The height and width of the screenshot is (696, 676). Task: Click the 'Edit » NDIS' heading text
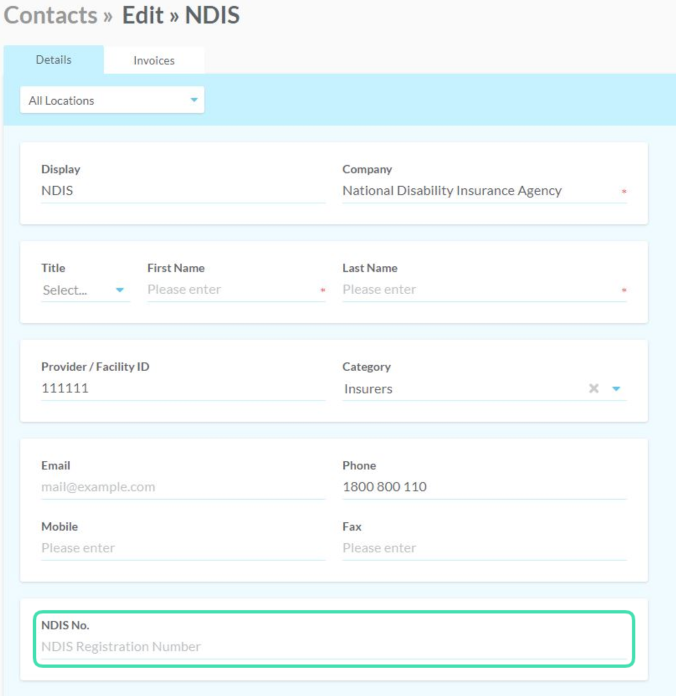click(x=181, y=16)
